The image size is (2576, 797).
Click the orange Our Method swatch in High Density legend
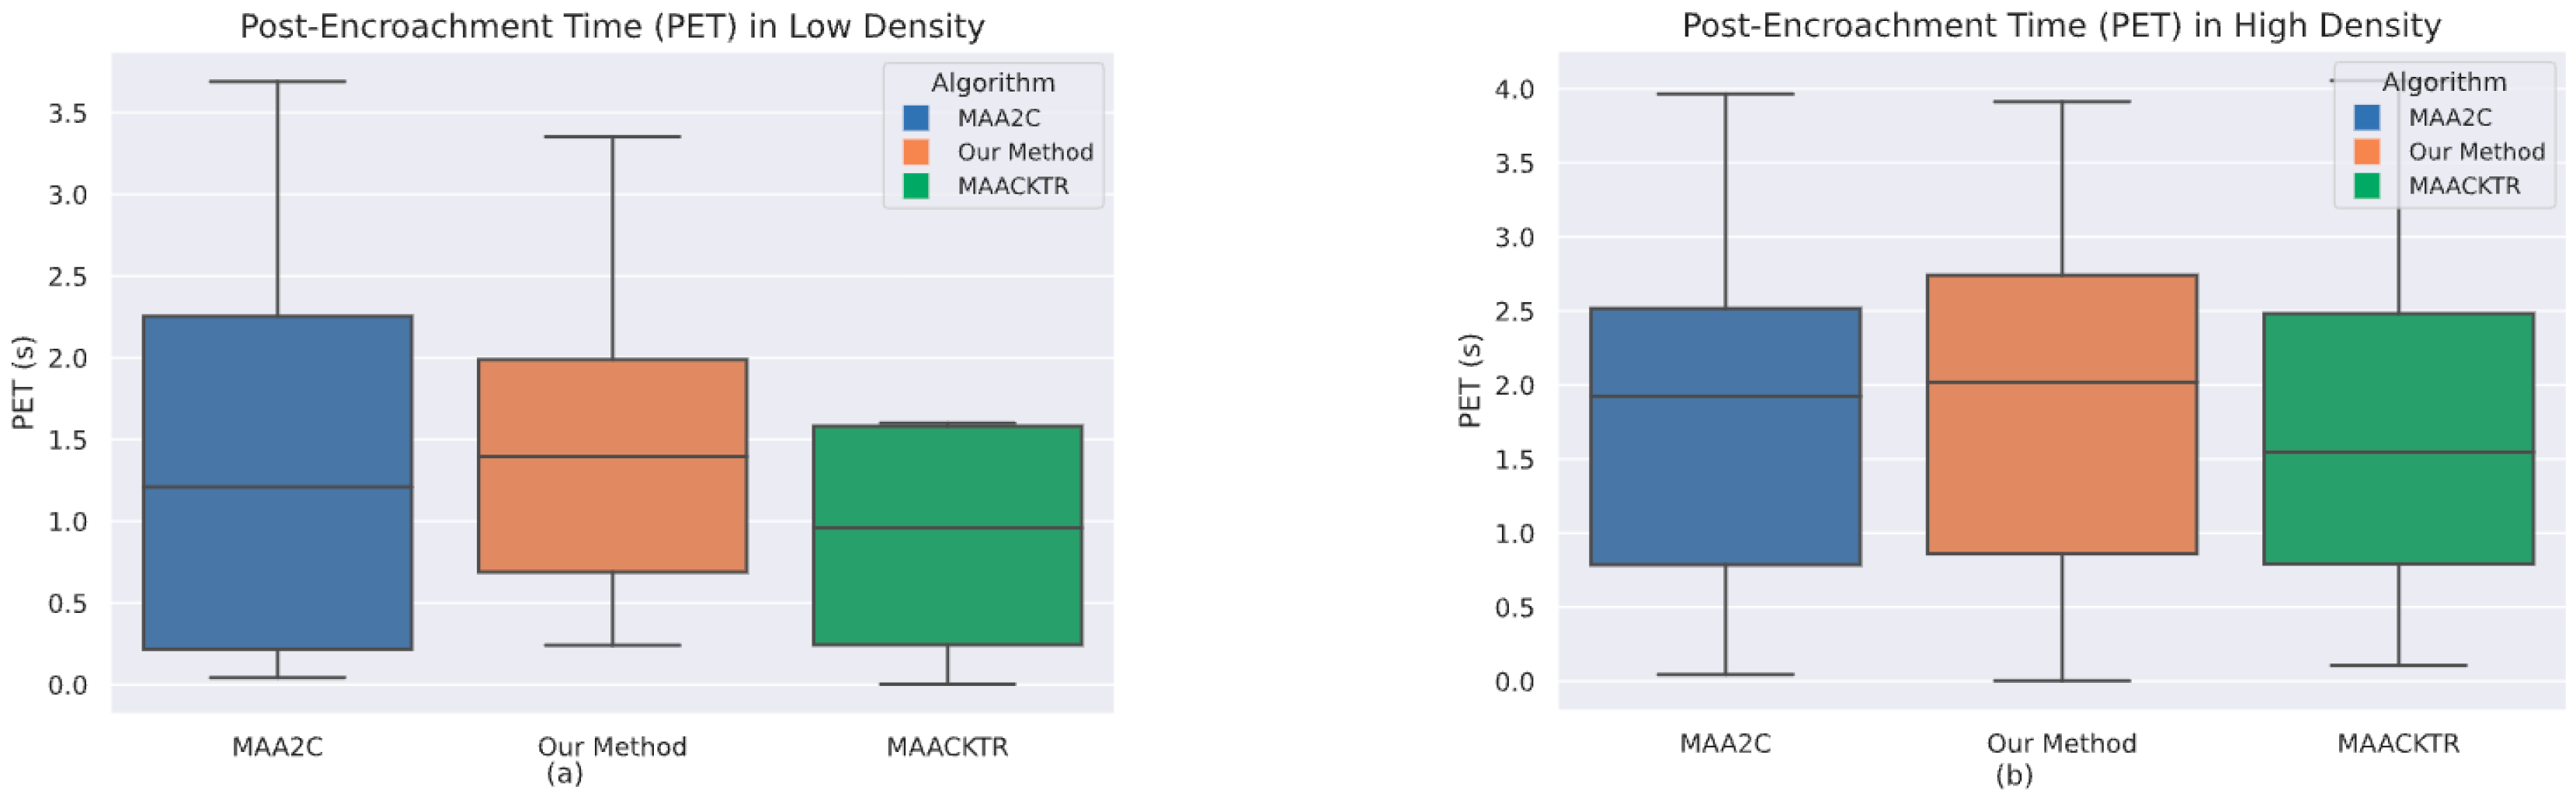coord(2367,152)
